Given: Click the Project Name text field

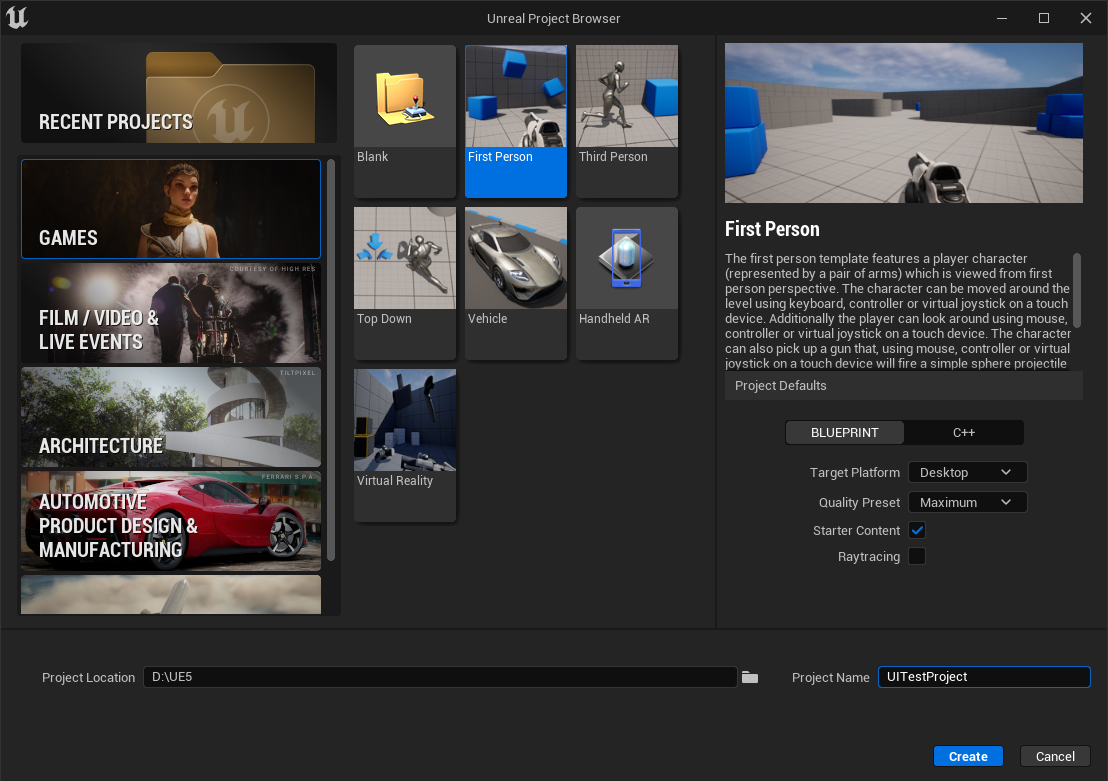Looking at the screenshot, I should pos(984,677).
